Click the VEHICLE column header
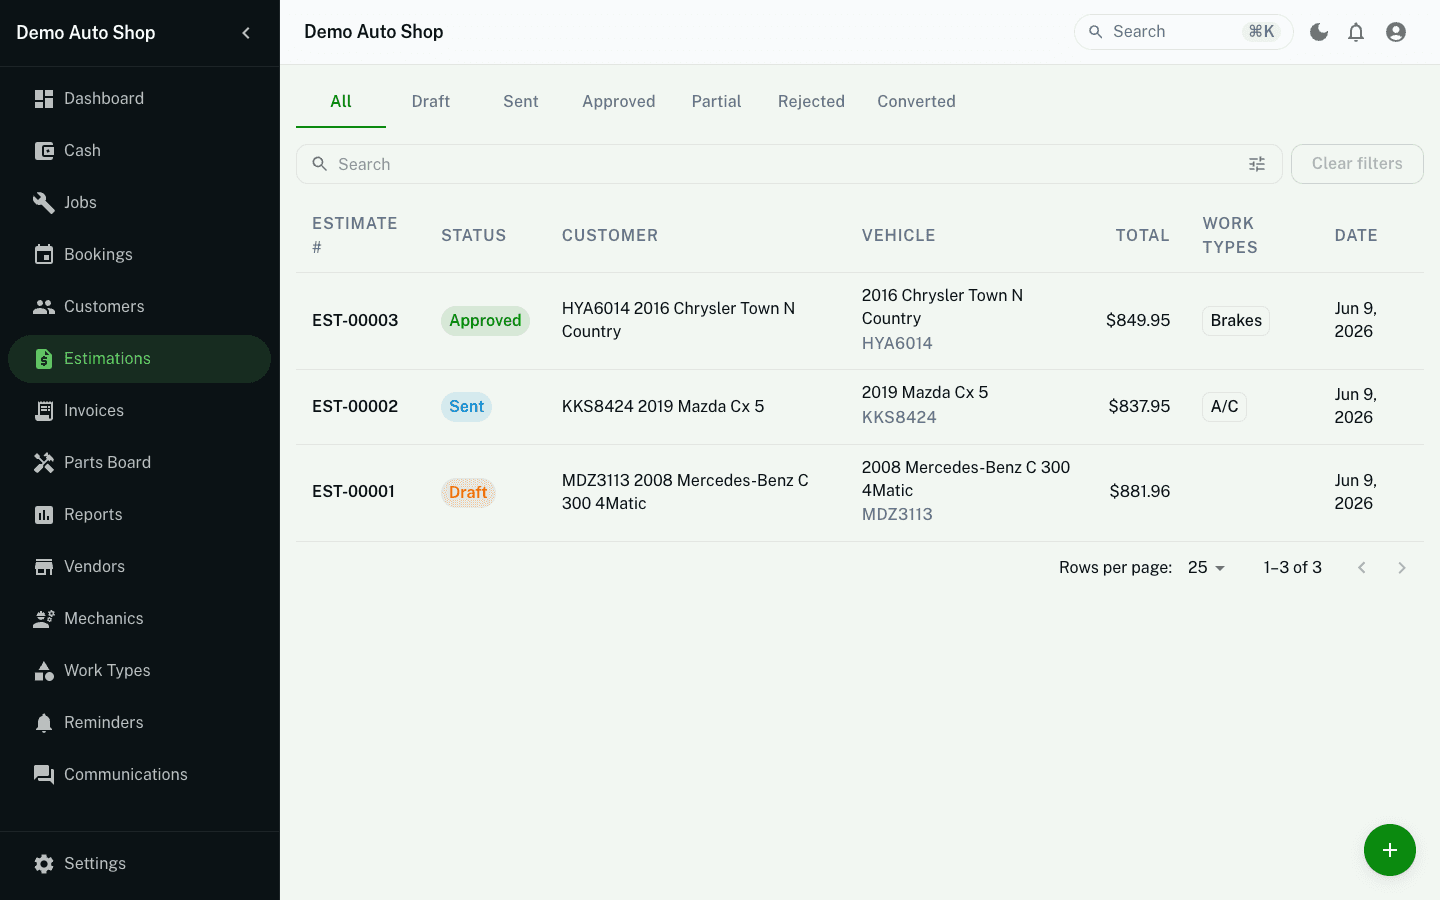This screenshot has height=900, width=1440. coord(899,236)
